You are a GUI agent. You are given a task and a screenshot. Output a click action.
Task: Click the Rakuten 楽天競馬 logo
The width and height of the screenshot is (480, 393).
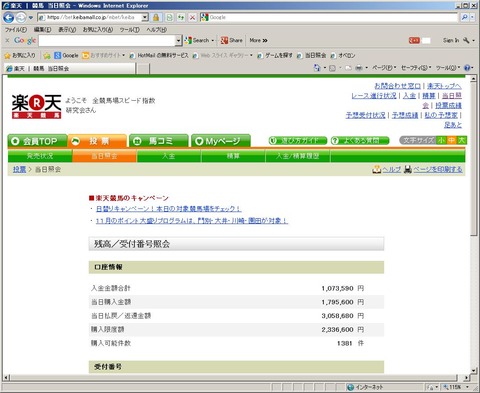coord(36,106)
